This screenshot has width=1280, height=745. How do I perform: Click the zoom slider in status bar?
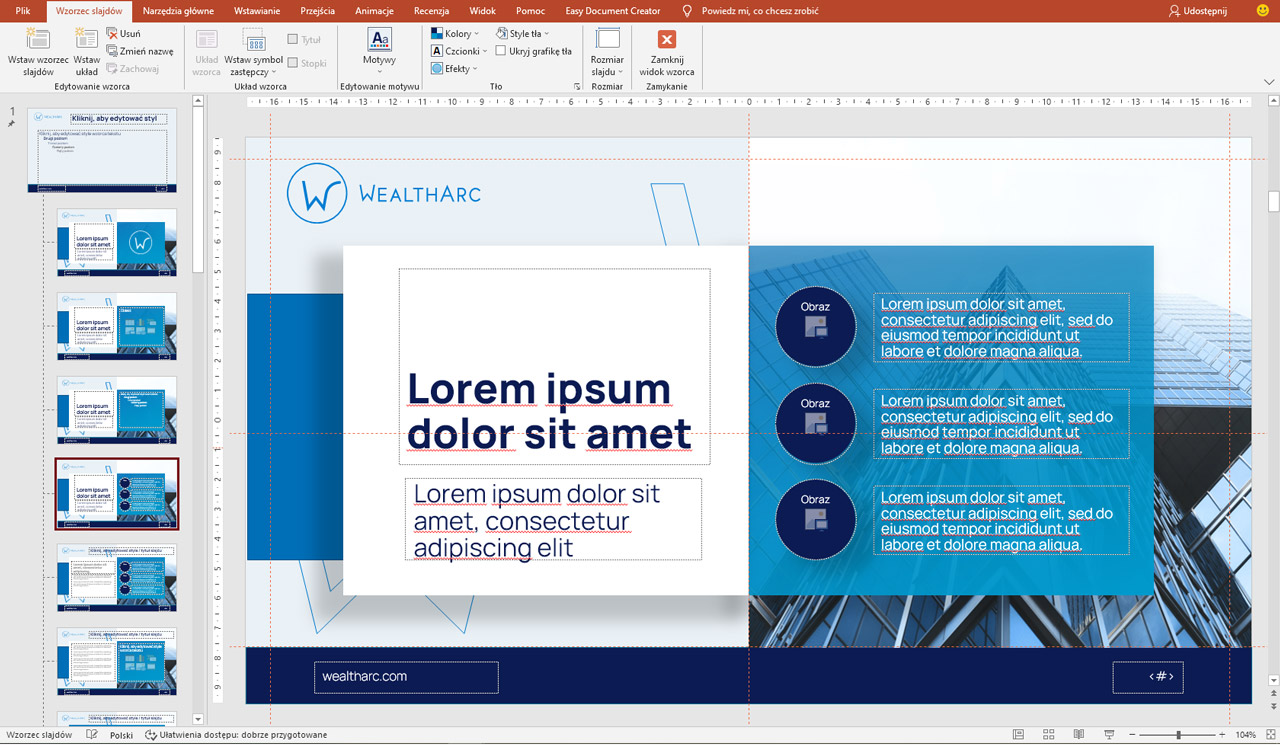(x=1178, y=735)
